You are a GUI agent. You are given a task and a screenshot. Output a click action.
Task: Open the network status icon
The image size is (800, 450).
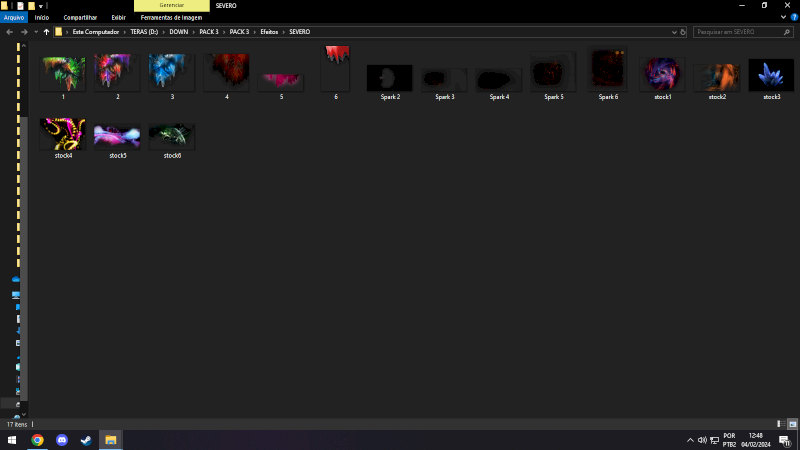click(x=714, y=440)
